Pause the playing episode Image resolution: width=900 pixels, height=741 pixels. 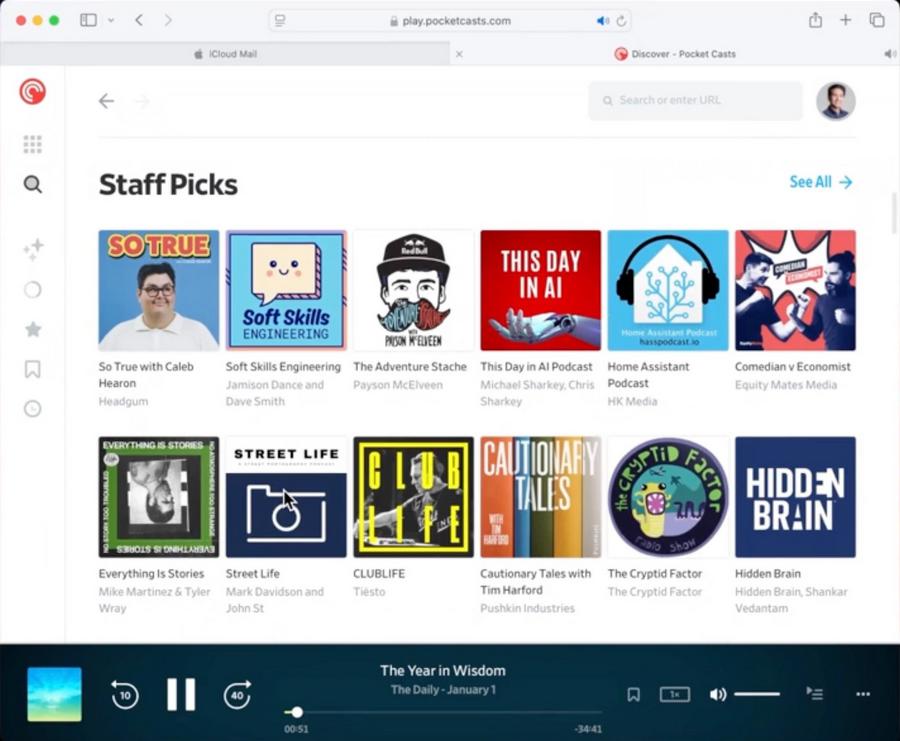tap(181, 695)
